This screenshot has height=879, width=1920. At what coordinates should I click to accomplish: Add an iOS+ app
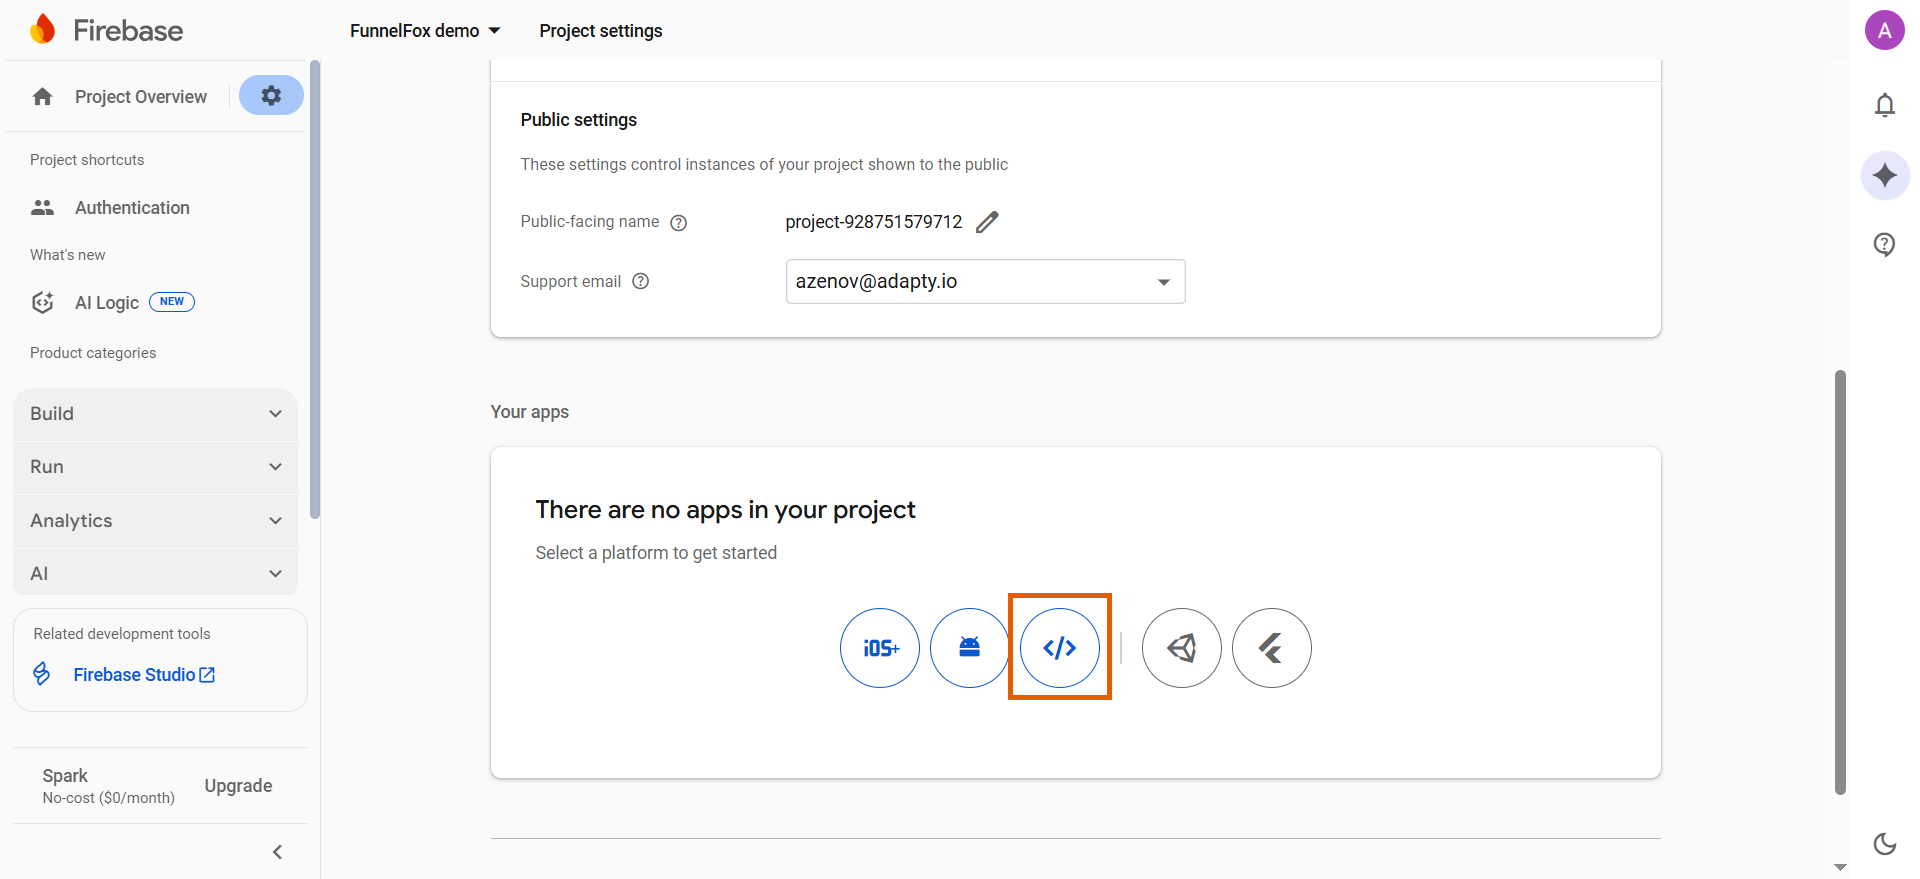(880, 648)
